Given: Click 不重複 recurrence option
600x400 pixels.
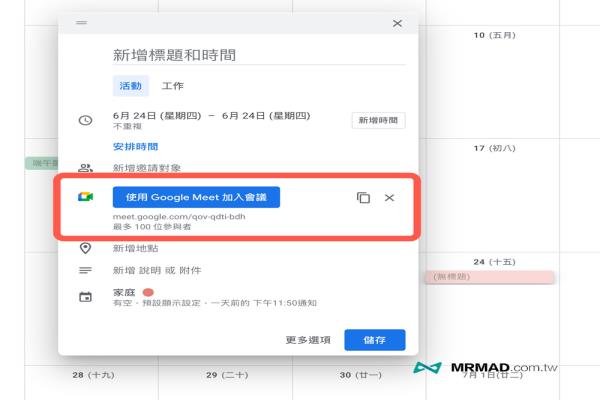Looking at the screenshot, I should (127, 126).
